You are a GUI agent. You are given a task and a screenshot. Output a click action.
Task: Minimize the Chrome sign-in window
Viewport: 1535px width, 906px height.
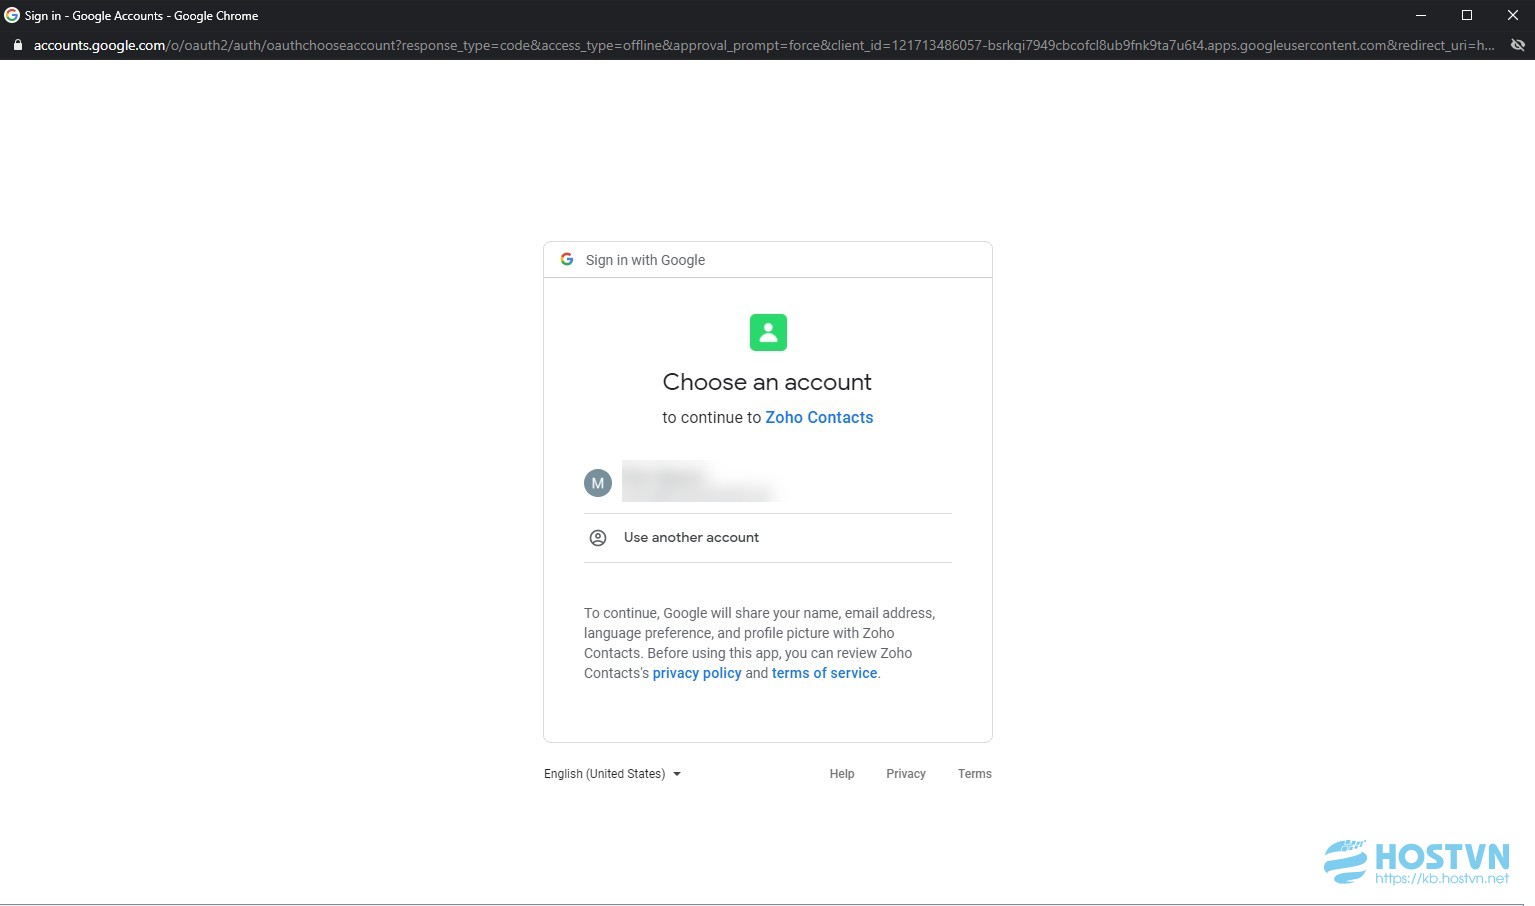(x=1421, y=15)
